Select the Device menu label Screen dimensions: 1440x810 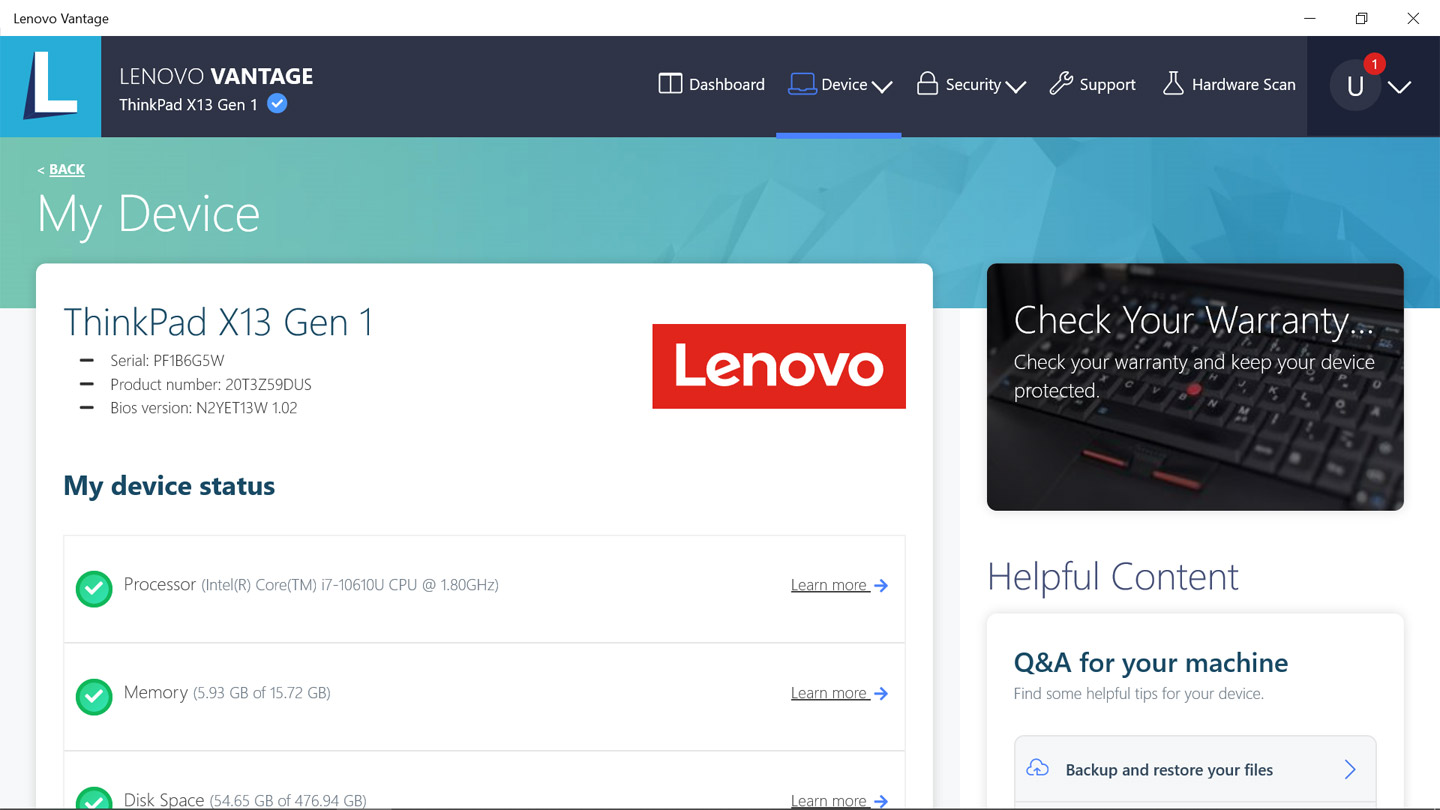pyautogui.click(x=844, y=85)
